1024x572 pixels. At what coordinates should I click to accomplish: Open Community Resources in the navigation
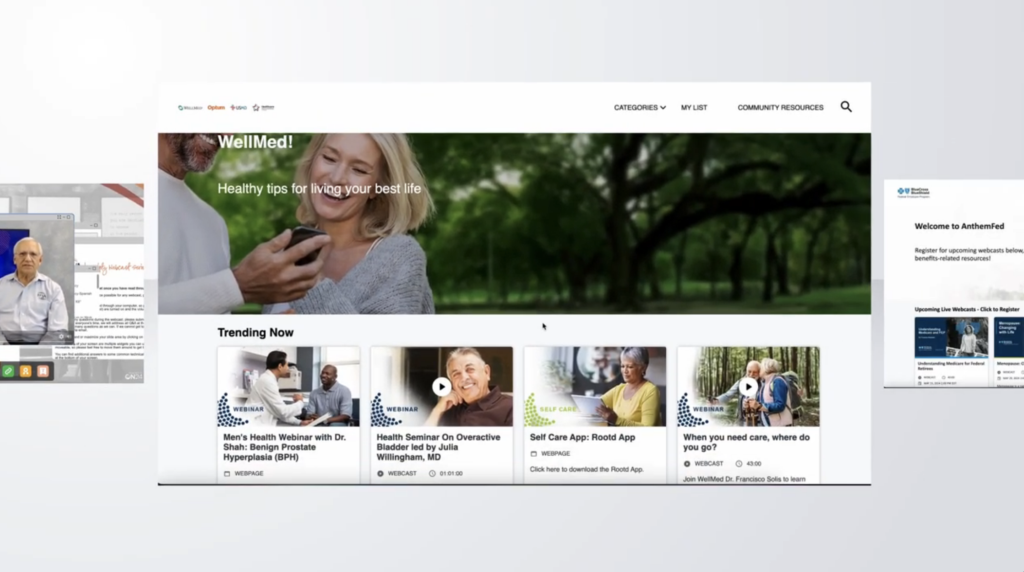coord(780,107)
